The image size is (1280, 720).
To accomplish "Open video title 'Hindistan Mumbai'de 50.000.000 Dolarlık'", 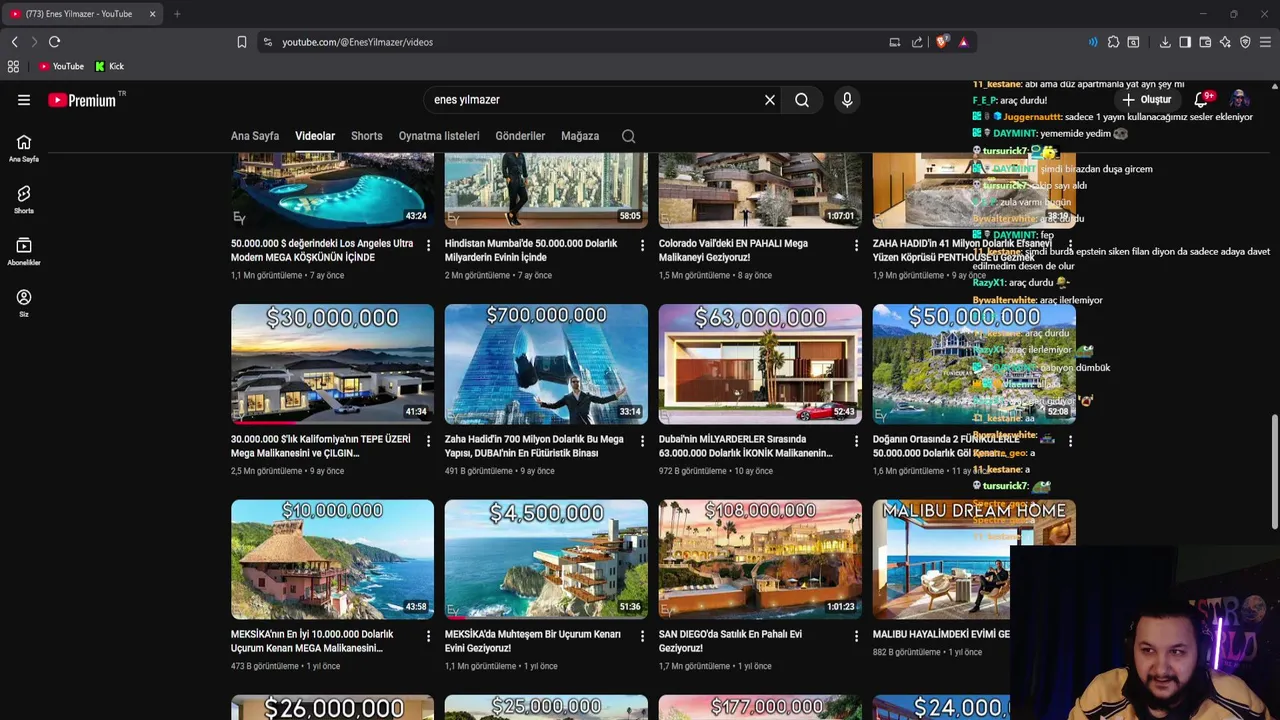I will pos(531,250).
